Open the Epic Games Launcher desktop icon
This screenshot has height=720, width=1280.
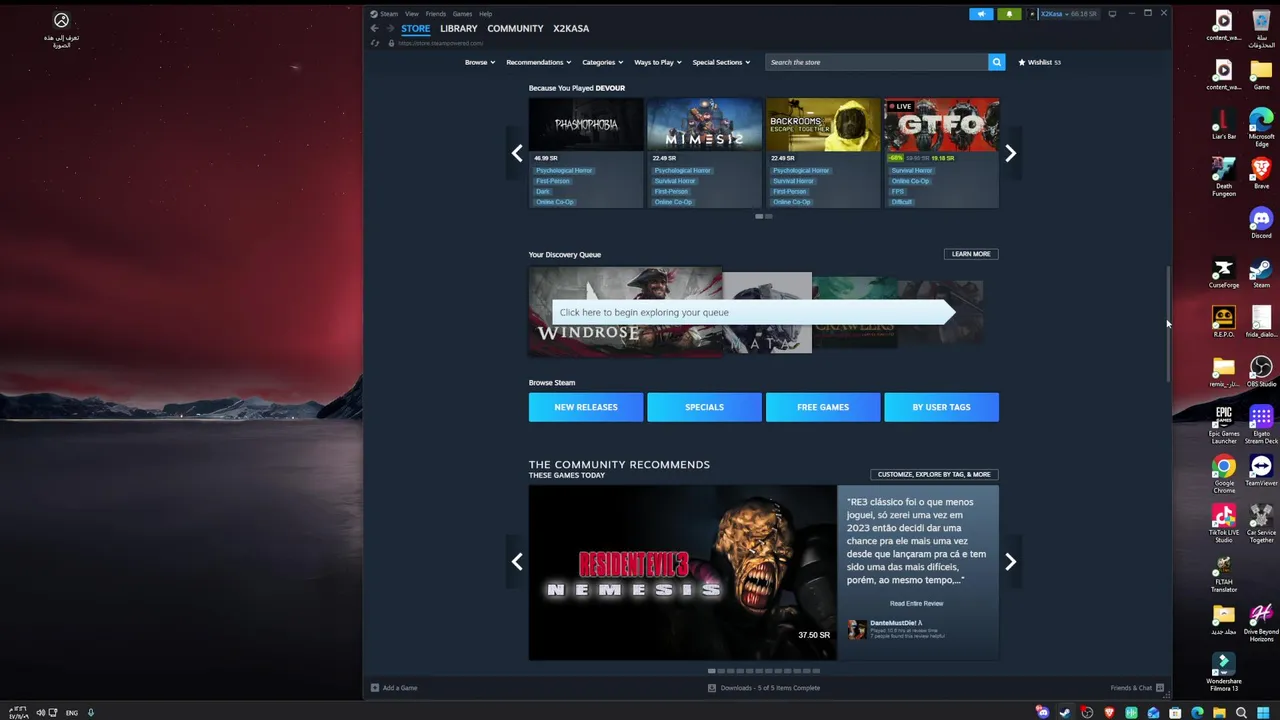point(1224,424)
